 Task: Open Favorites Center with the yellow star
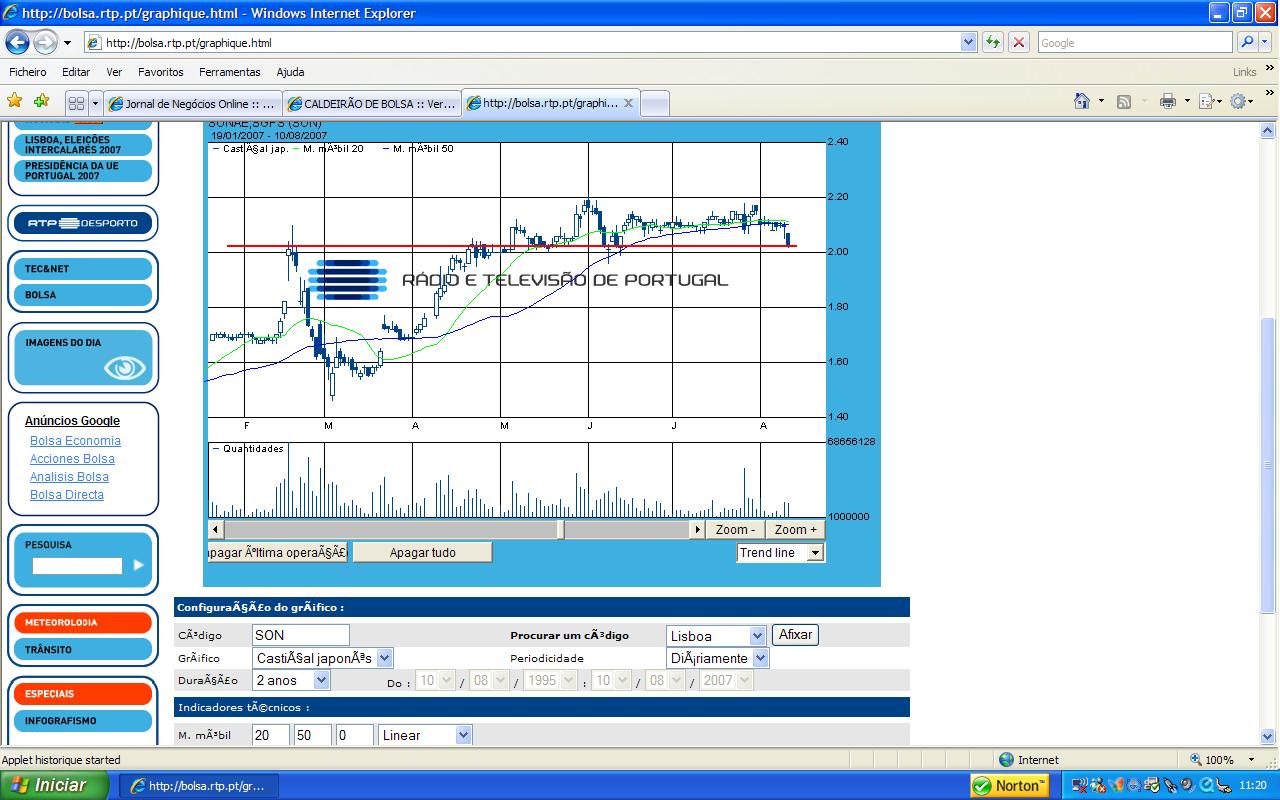pyautogui.click(x=14, y=101)
